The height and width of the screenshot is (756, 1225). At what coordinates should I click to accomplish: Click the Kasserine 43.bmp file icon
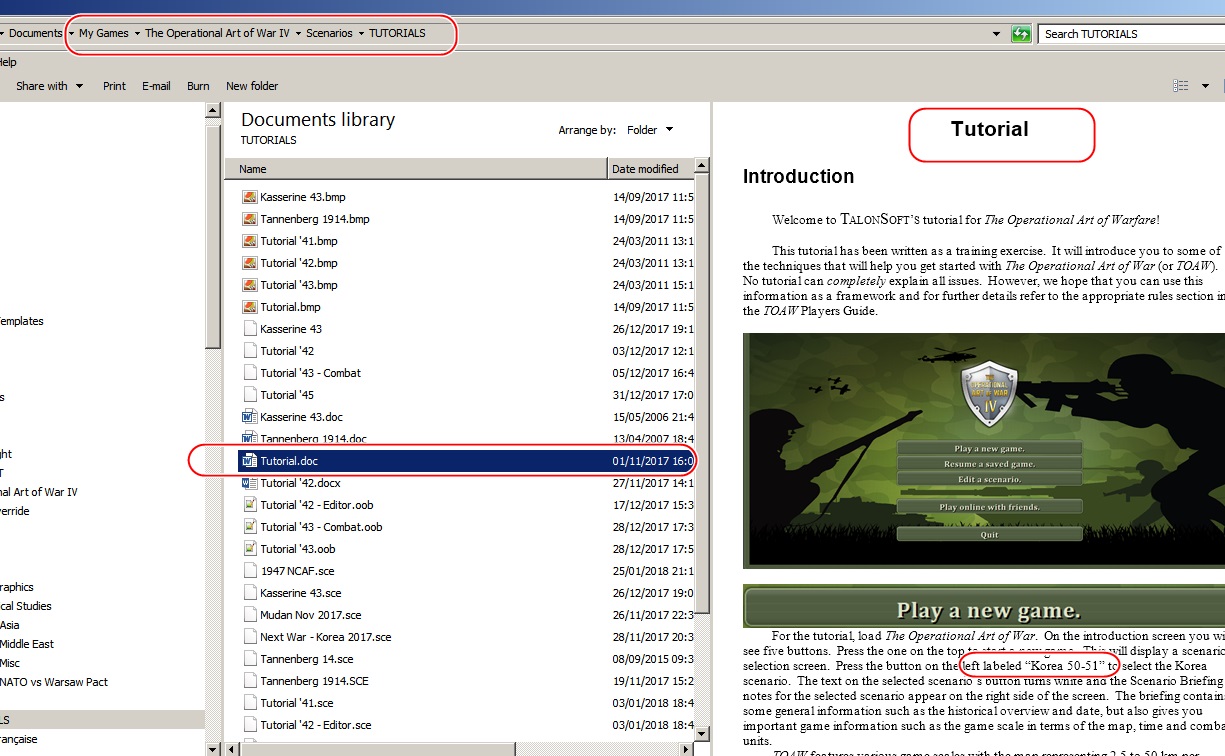tap(250, 197)
